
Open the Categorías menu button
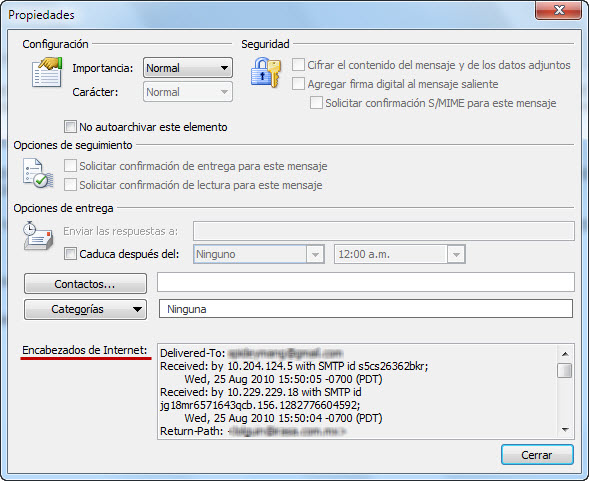(85, 309)
